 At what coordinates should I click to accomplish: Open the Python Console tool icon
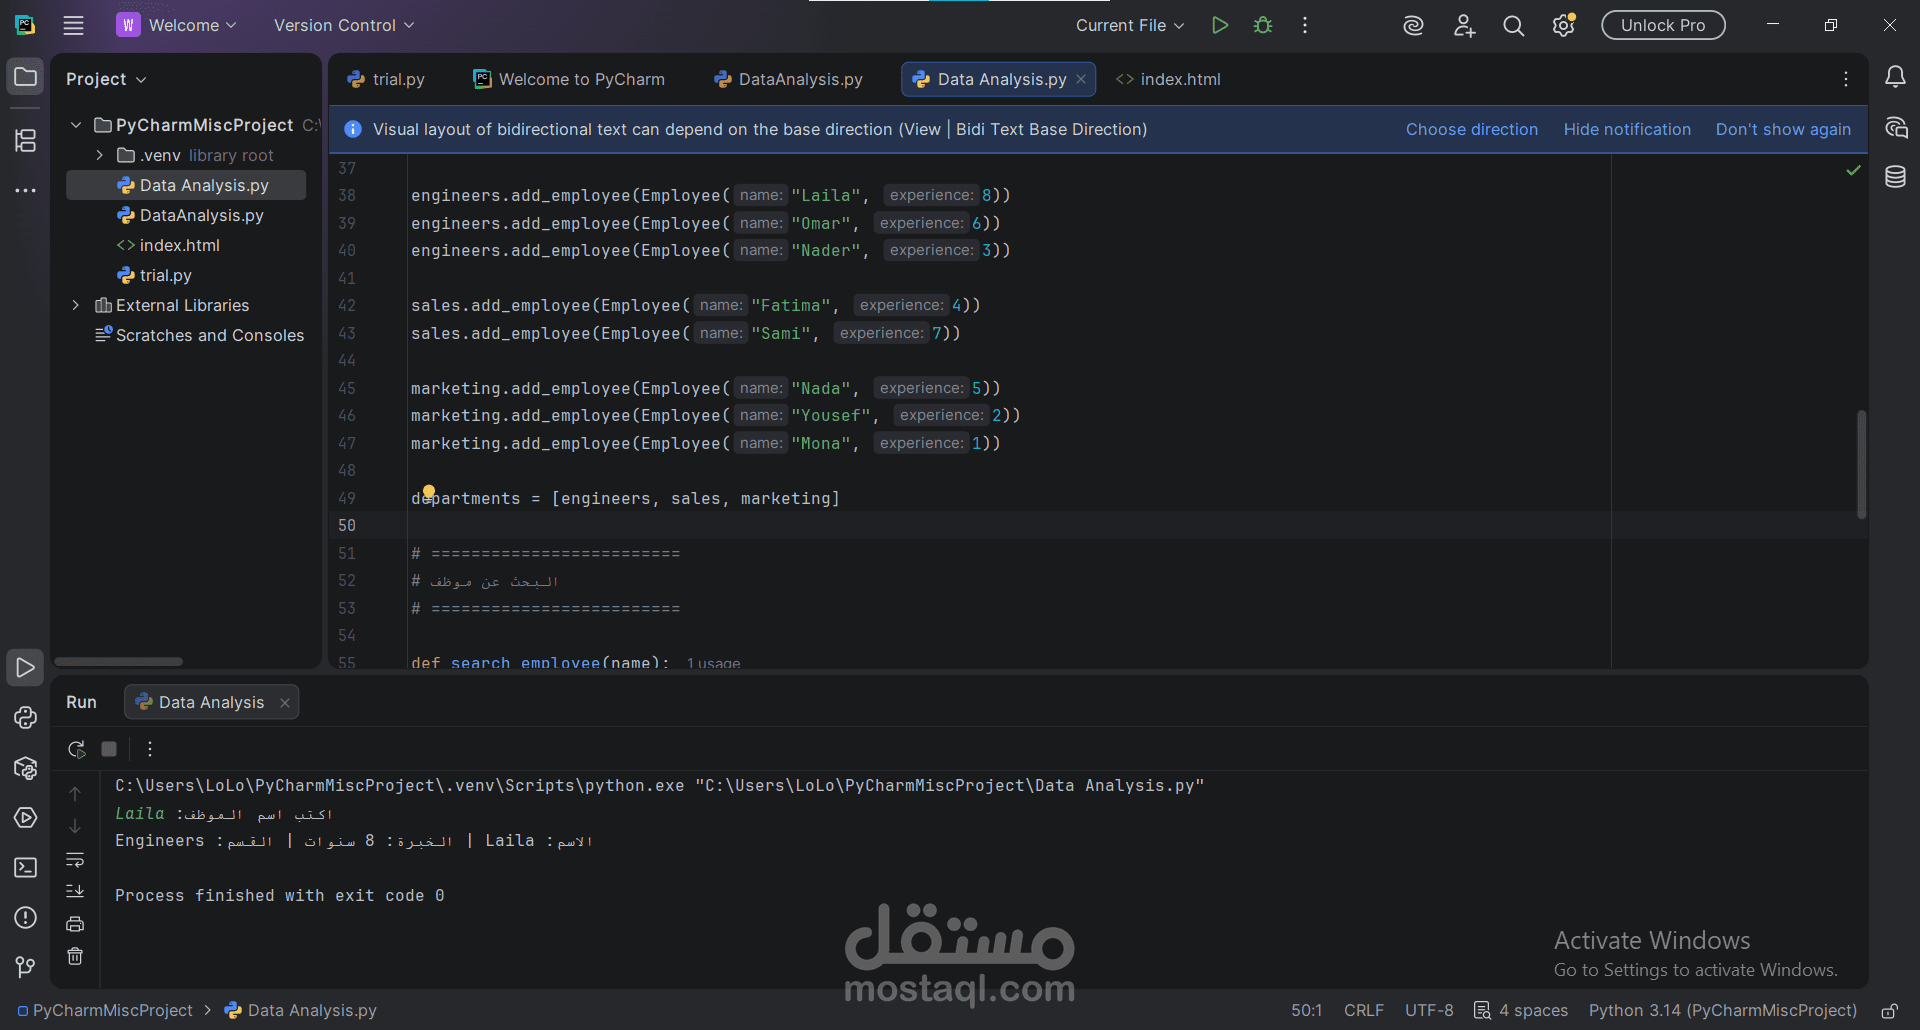[25, 717]
